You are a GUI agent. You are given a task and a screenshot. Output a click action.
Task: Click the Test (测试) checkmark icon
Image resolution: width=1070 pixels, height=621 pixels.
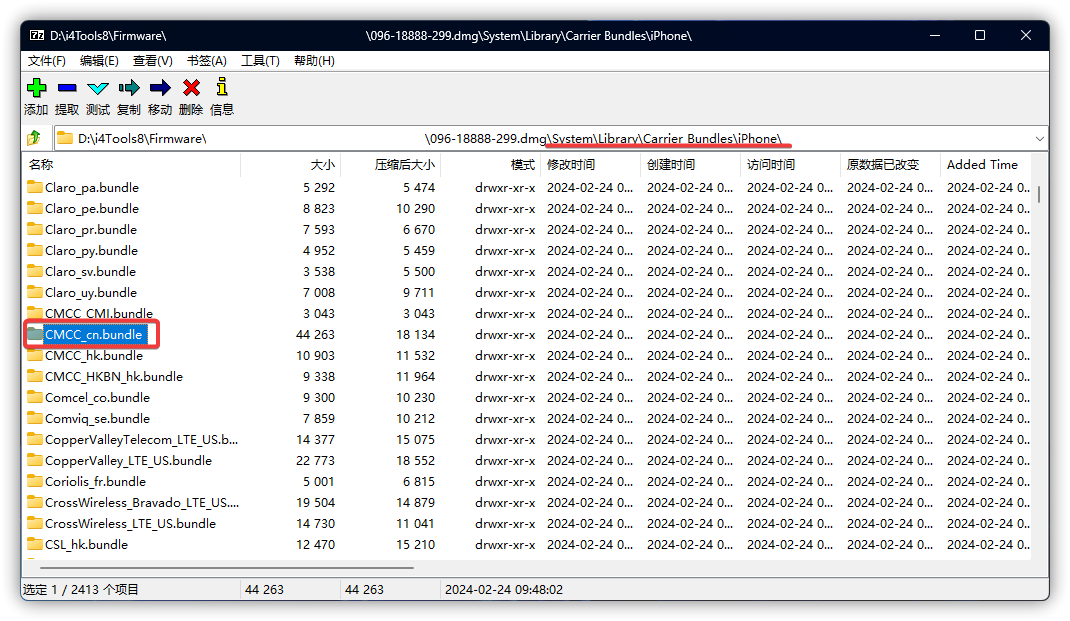click(x=98, y=88)
